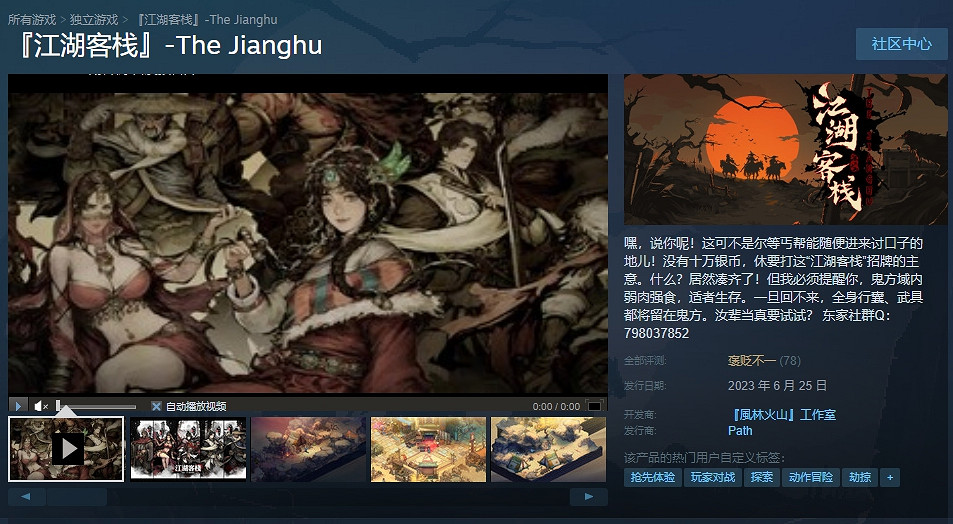Click the left arrow of thumbnail strip
953x524 pixels.
26,497
